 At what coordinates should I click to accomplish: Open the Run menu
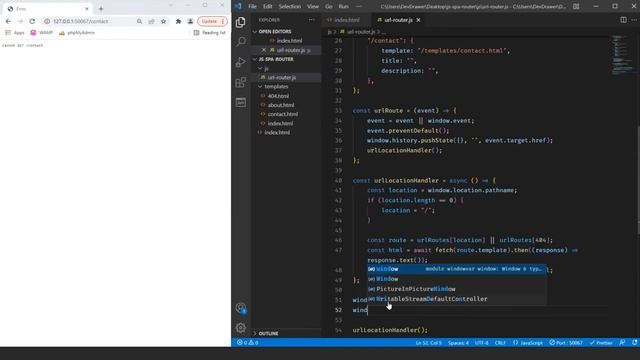pyautogui.click(x=344, y=6)
